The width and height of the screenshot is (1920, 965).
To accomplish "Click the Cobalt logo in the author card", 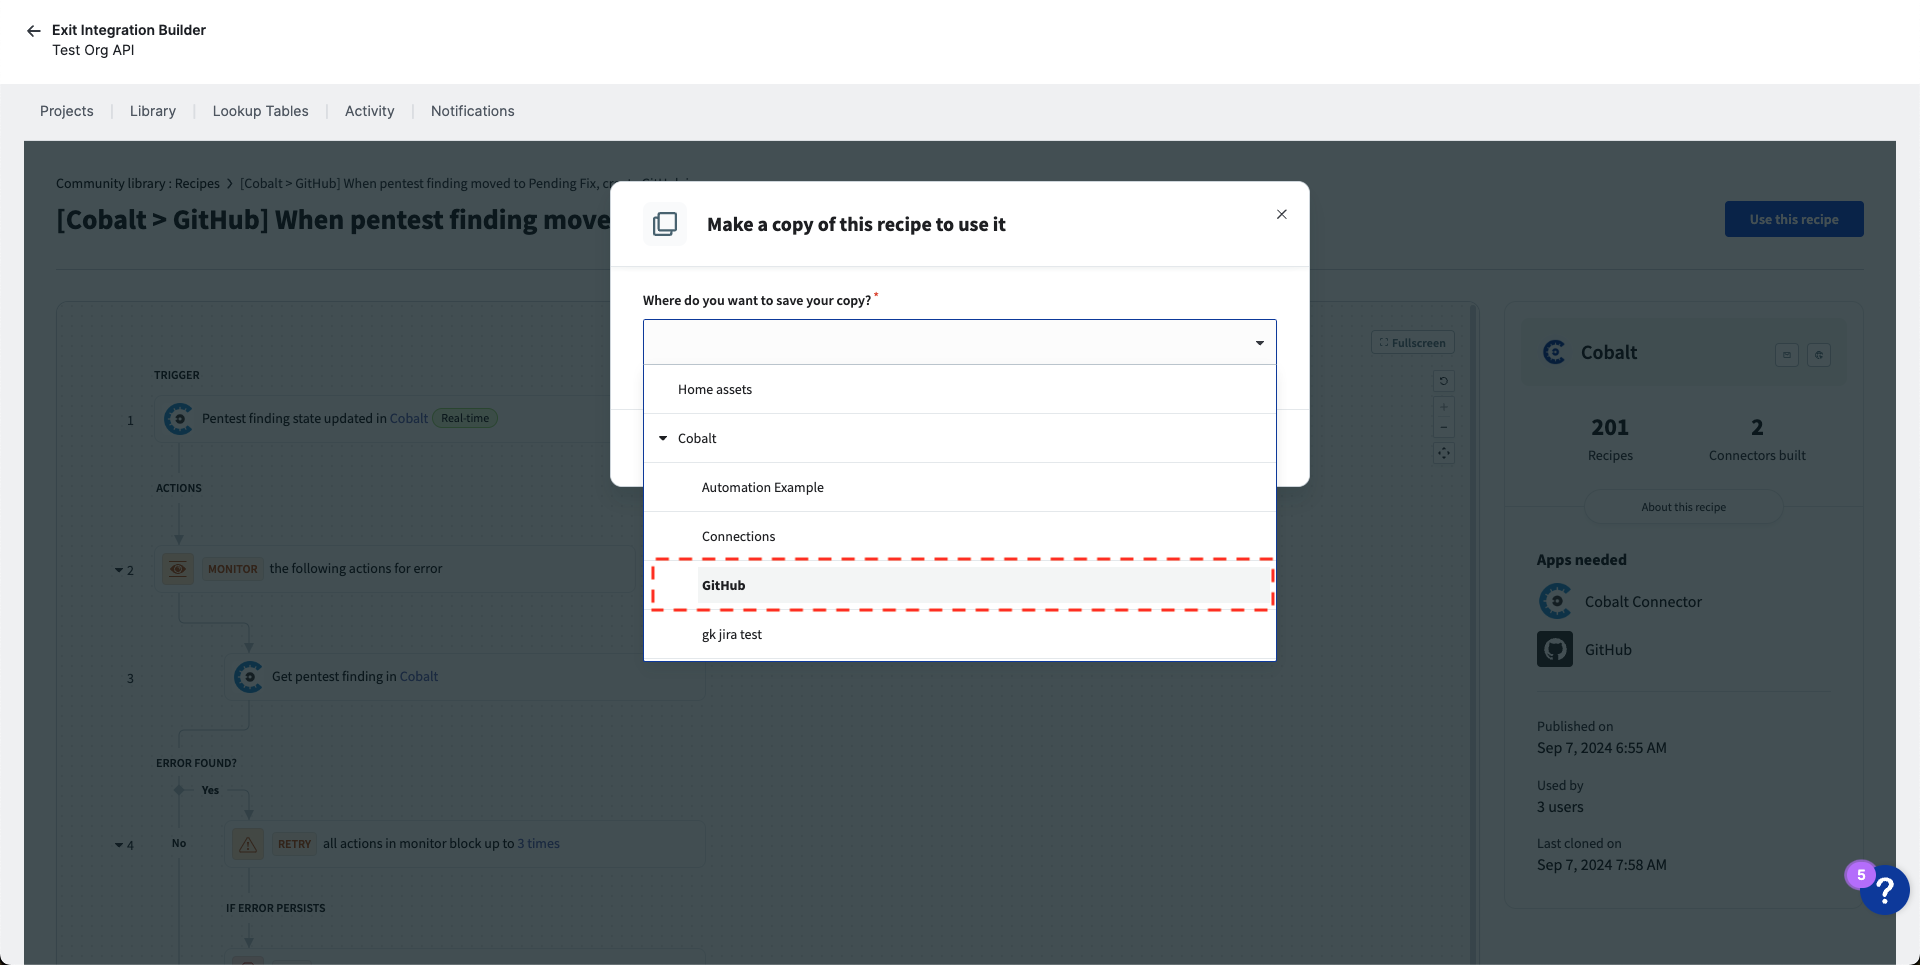I will [x=1555, y=352].
